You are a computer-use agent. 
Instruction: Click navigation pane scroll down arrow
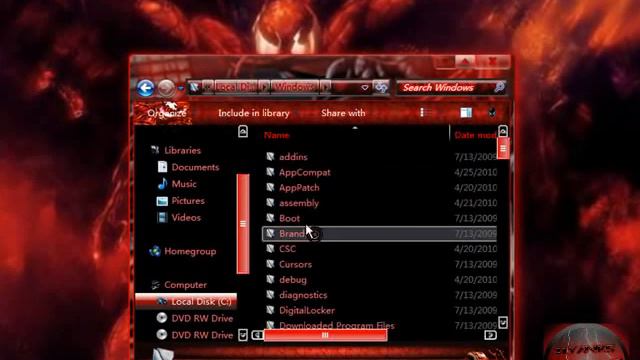243,335
